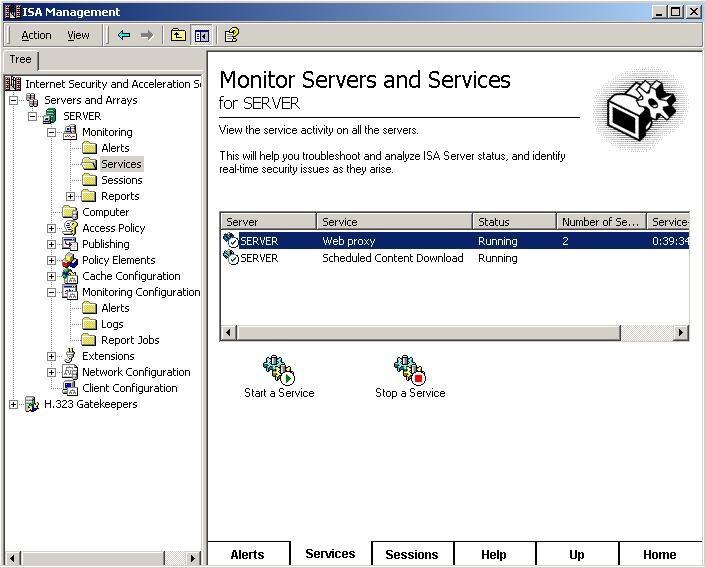This screenshot has height=568, width=705.
Task: Click the Back arrow toolbar icon
Action: click(124, 35)
